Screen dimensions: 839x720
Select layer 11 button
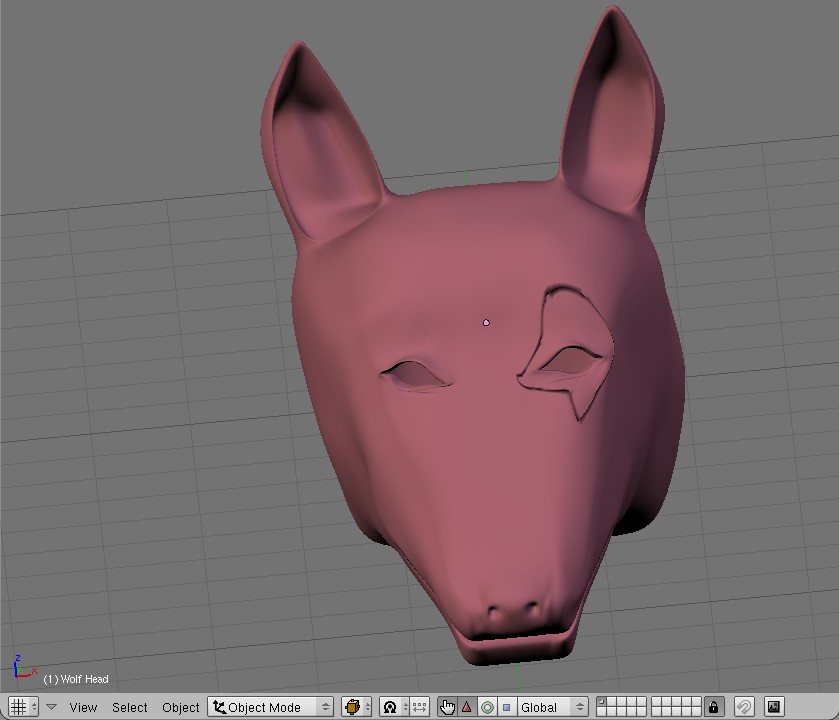[601, 712]
